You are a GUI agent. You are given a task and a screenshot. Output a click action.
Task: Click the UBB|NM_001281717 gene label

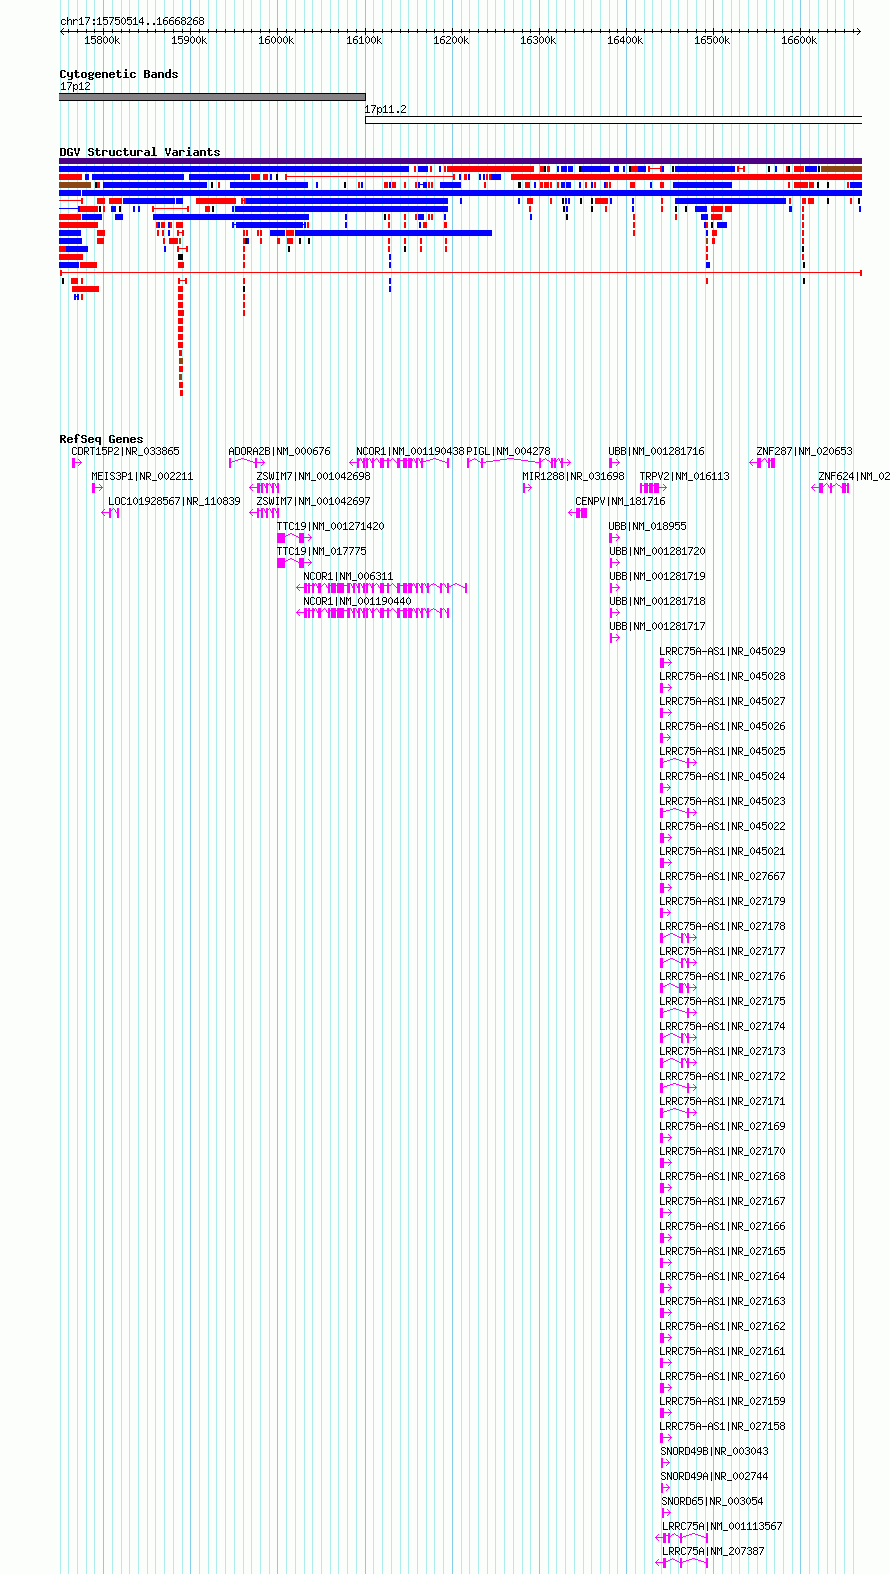tap(656, 626)
